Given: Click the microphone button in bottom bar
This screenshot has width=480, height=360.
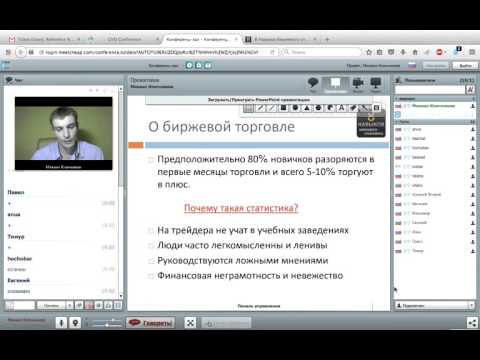Looking at the screenshot, I should (x=61, y=323).
